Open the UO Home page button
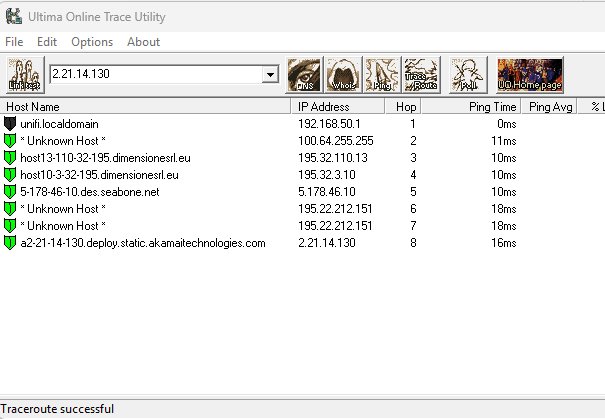The image size is (605, 419). [530, 75]
